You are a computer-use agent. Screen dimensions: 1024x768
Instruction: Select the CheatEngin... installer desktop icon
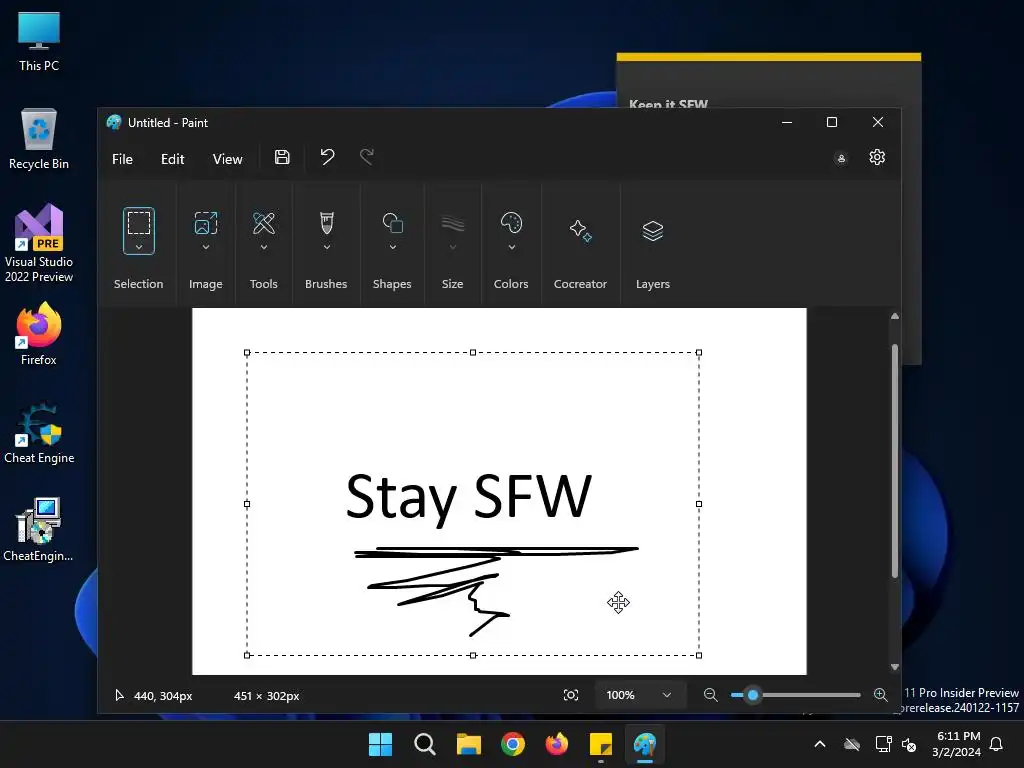tap(39, 530)
